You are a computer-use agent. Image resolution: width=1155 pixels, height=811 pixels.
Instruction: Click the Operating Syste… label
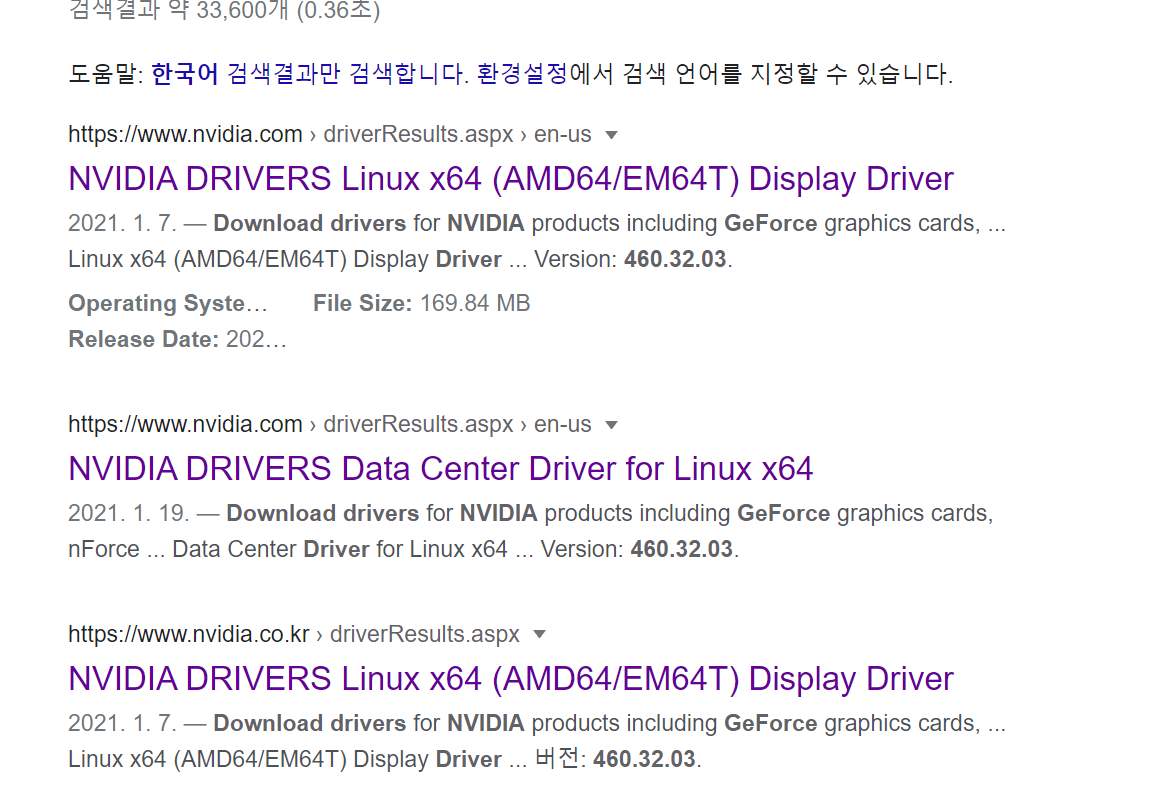click(x=168, y=303)
